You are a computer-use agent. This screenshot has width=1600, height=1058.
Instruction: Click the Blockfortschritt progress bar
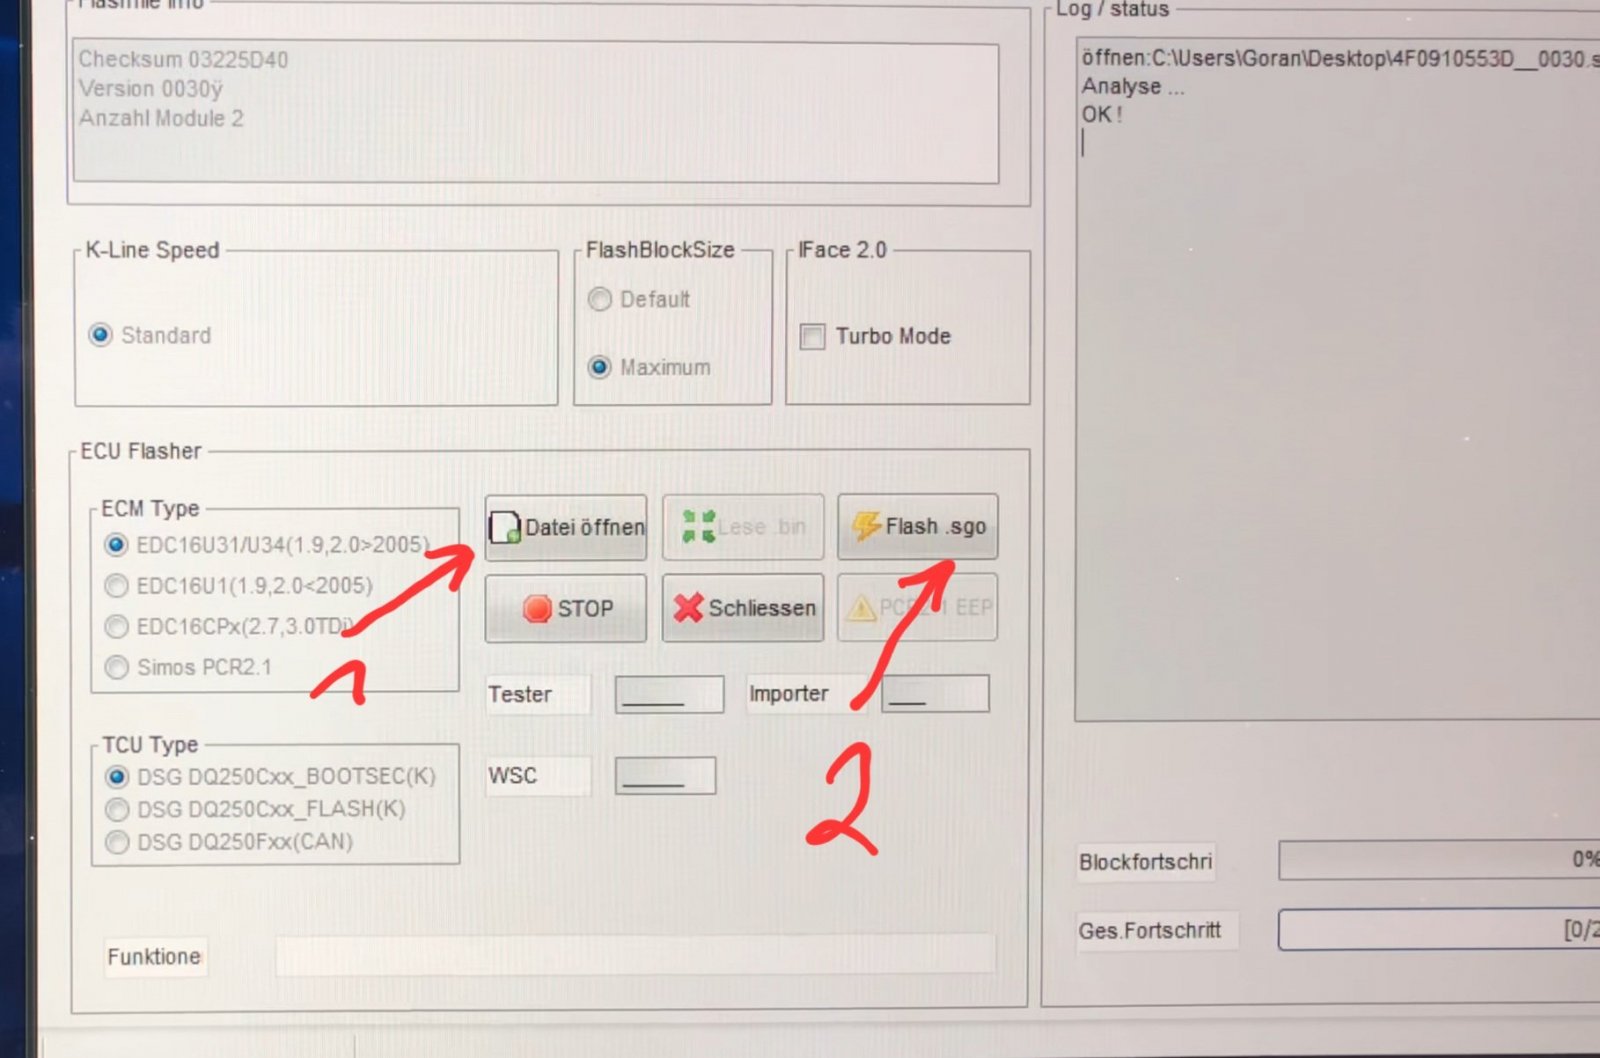pos(1439,860)
